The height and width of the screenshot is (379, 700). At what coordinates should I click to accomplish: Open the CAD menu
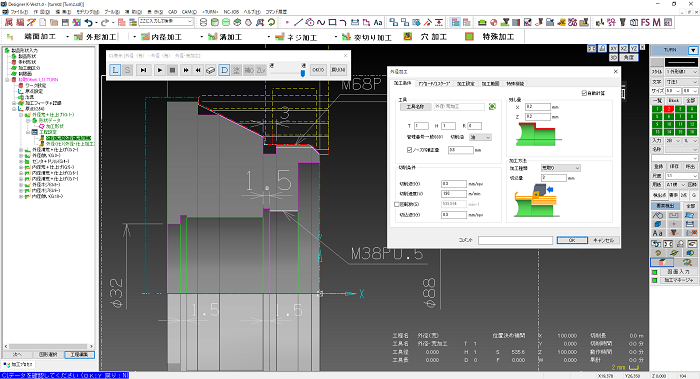(172, 12)
